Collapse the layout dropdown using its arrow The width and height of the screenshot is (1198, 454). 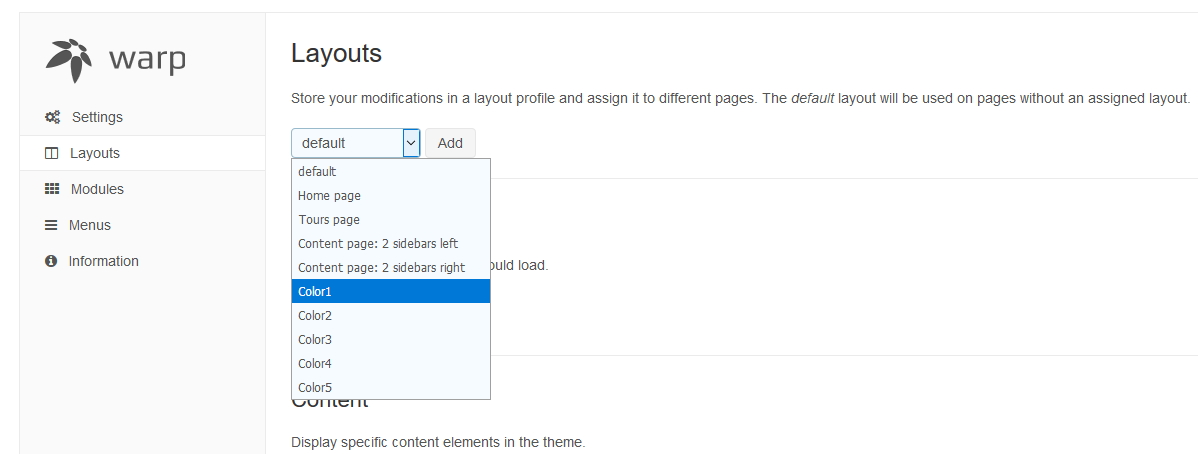[411, 143]
